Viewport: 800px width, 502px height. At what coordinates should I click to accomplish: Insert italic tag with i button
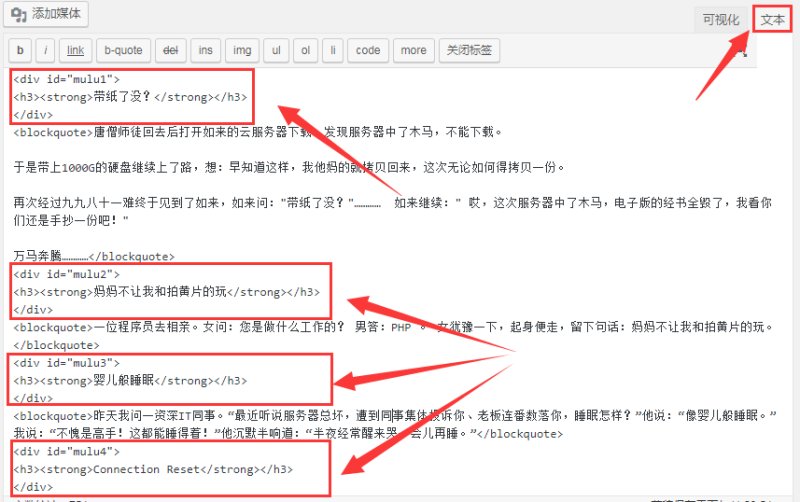pyautogui.click(x=45, y=50)
